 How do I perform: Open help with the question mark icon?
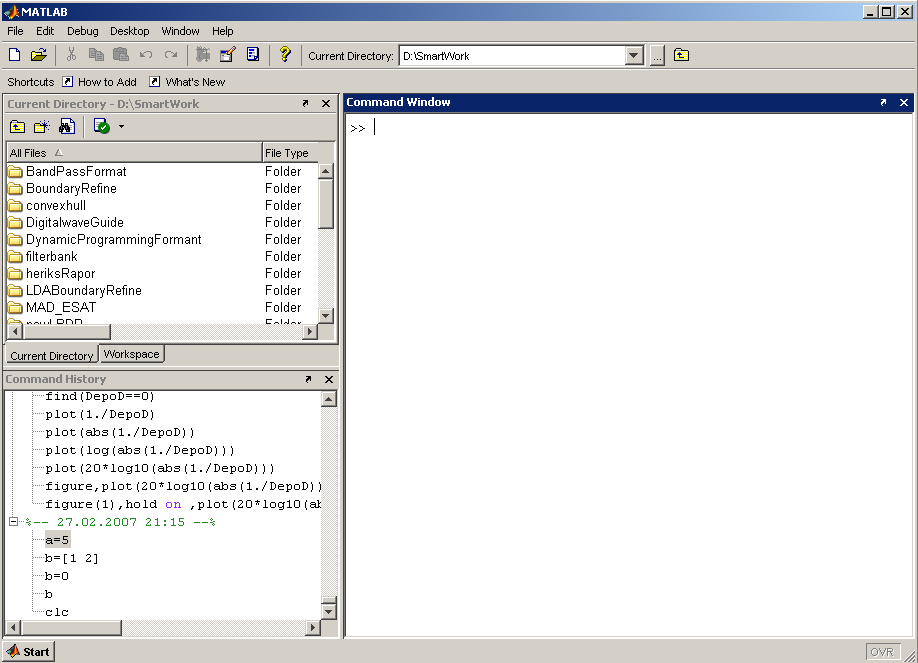(x=285, y=55)
